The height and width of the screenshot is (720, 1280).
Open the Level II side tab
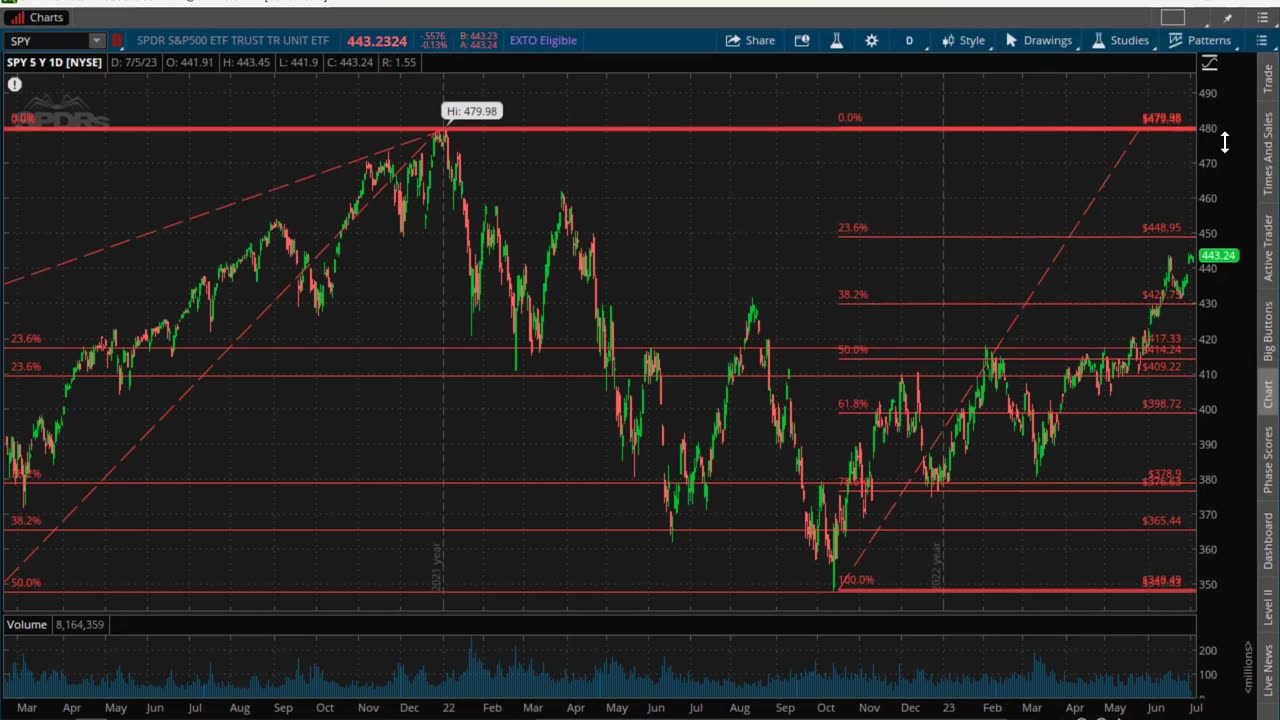[x=1268, y=607]
